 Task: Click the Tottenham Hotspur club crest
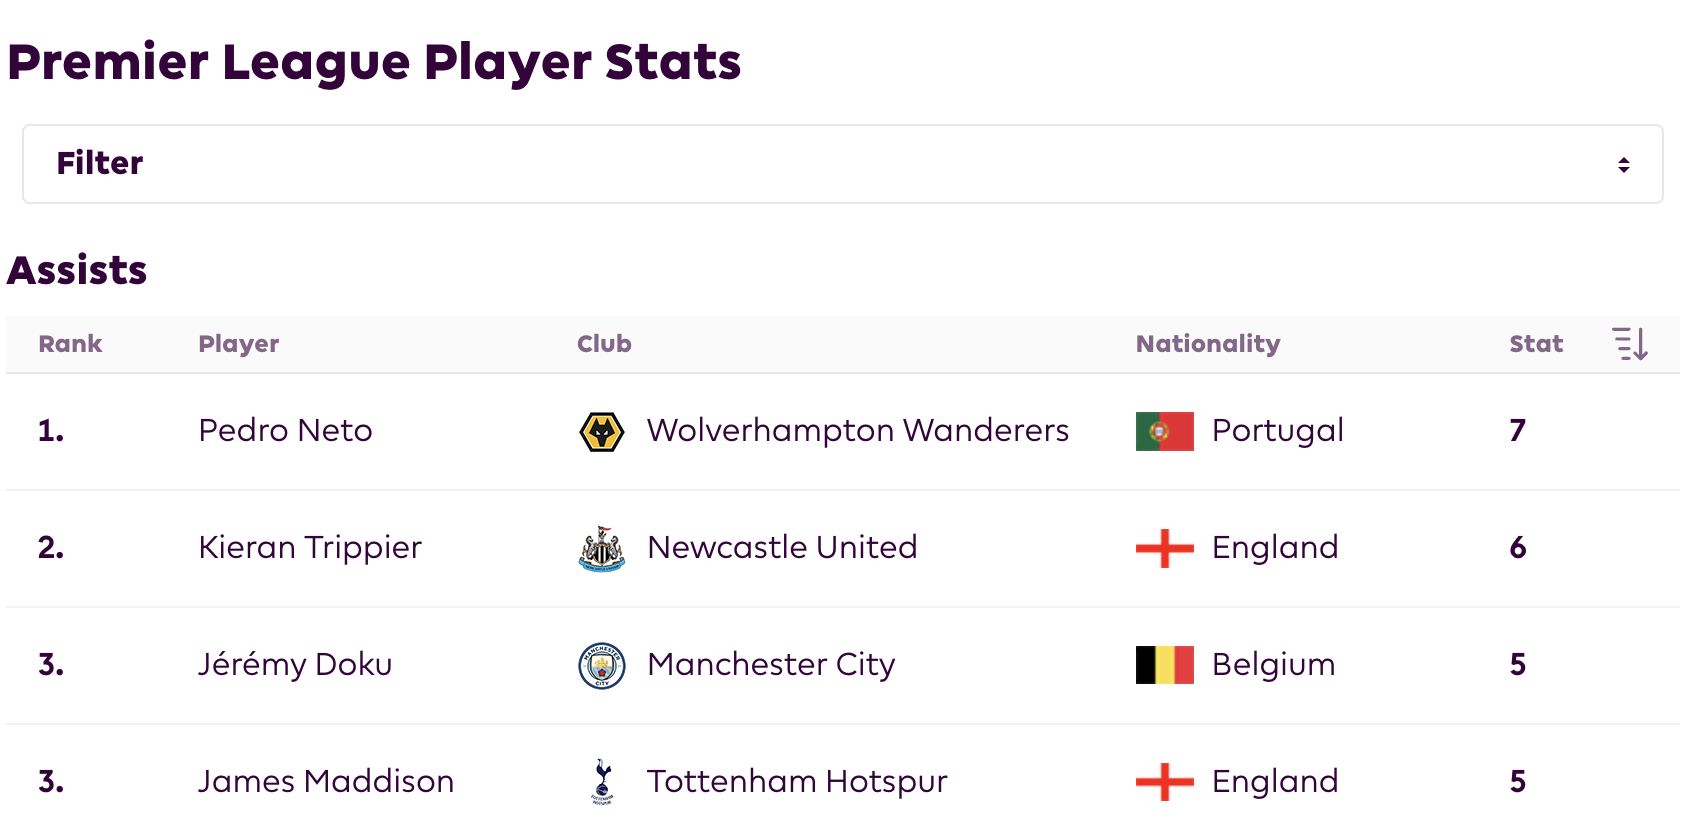coord(602,782)
